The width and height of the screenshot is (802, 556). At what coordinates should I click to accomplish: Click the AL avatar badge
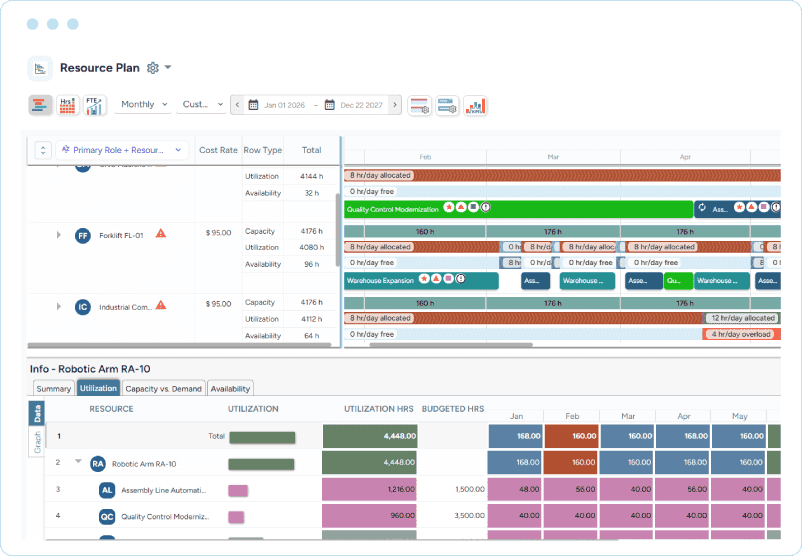107,490
